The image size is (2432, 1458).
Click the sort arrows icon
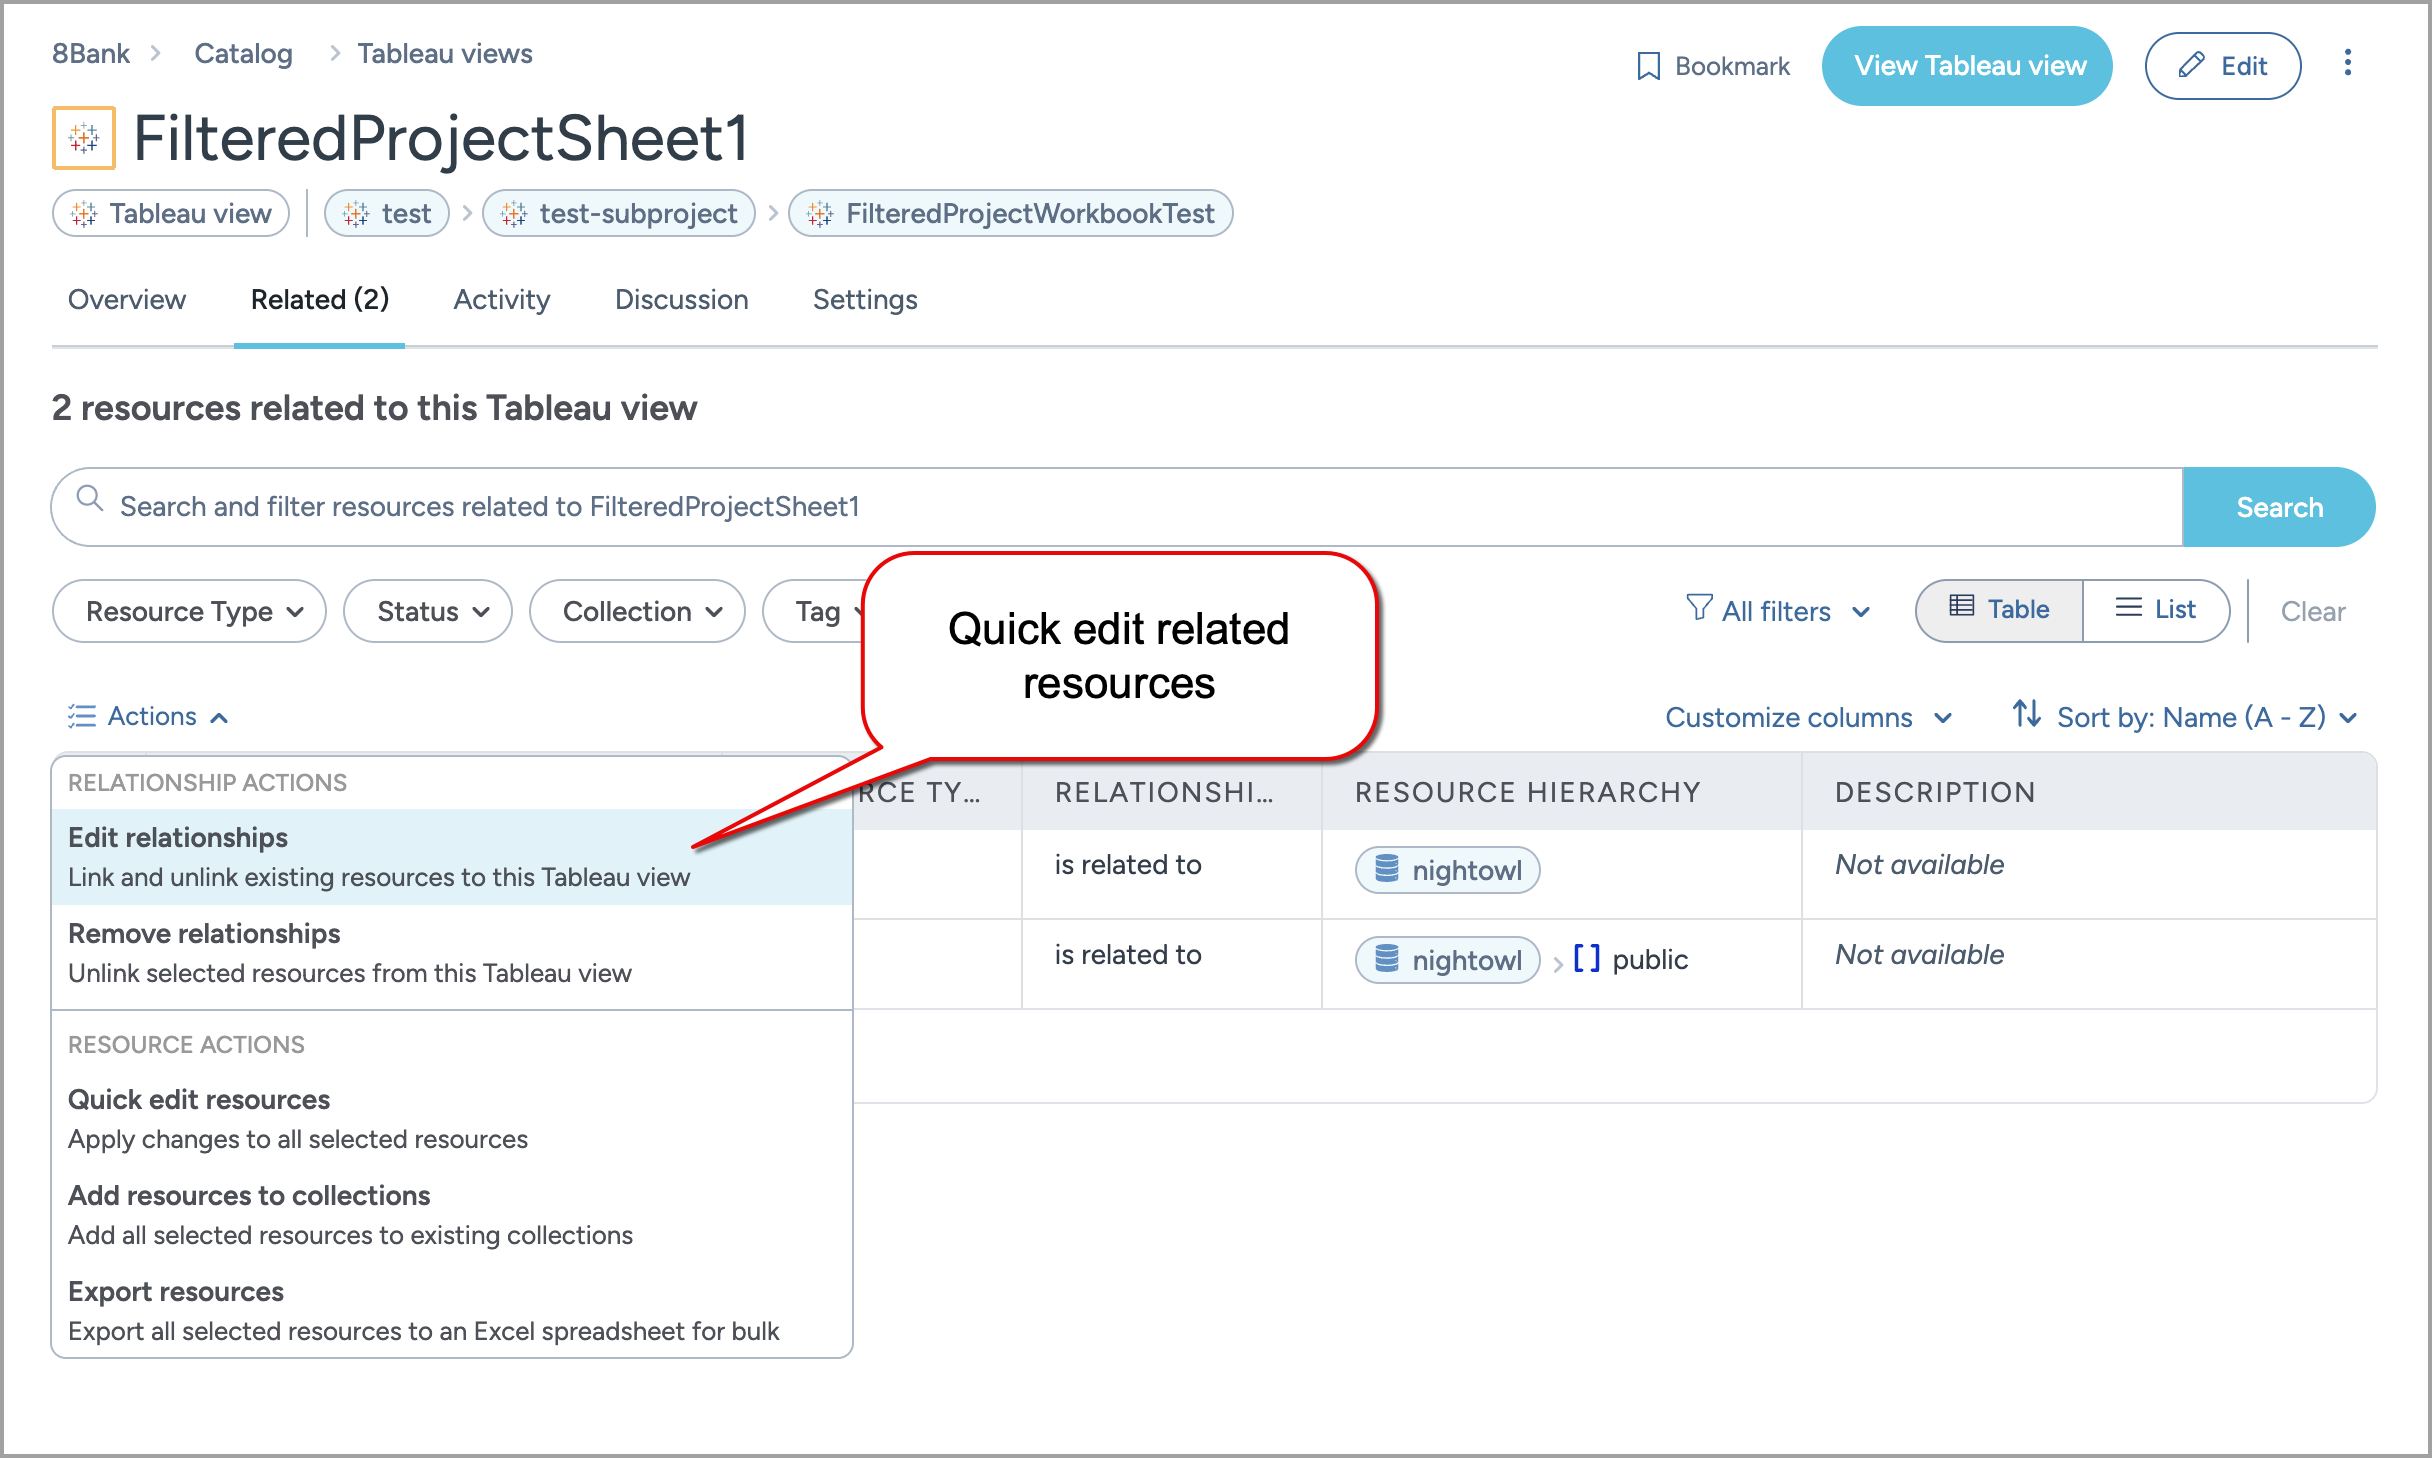pyautogui.click(x=2026, y=715)
